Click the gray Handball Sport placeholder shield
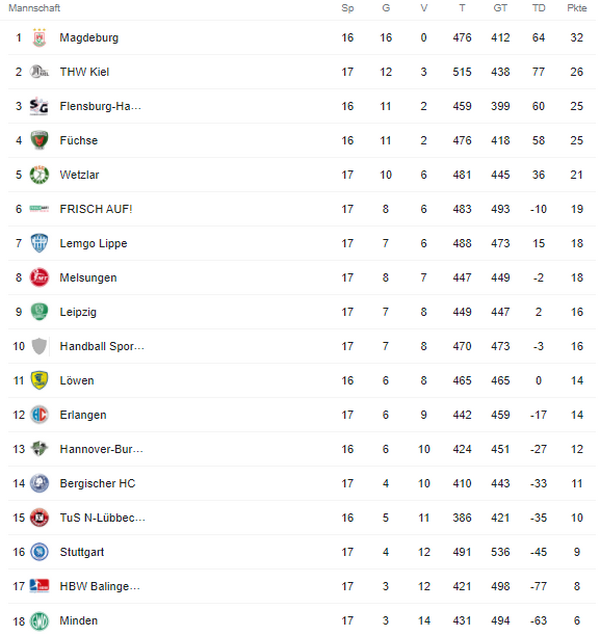Screen dimensions: 600x636 click(39, 346)
